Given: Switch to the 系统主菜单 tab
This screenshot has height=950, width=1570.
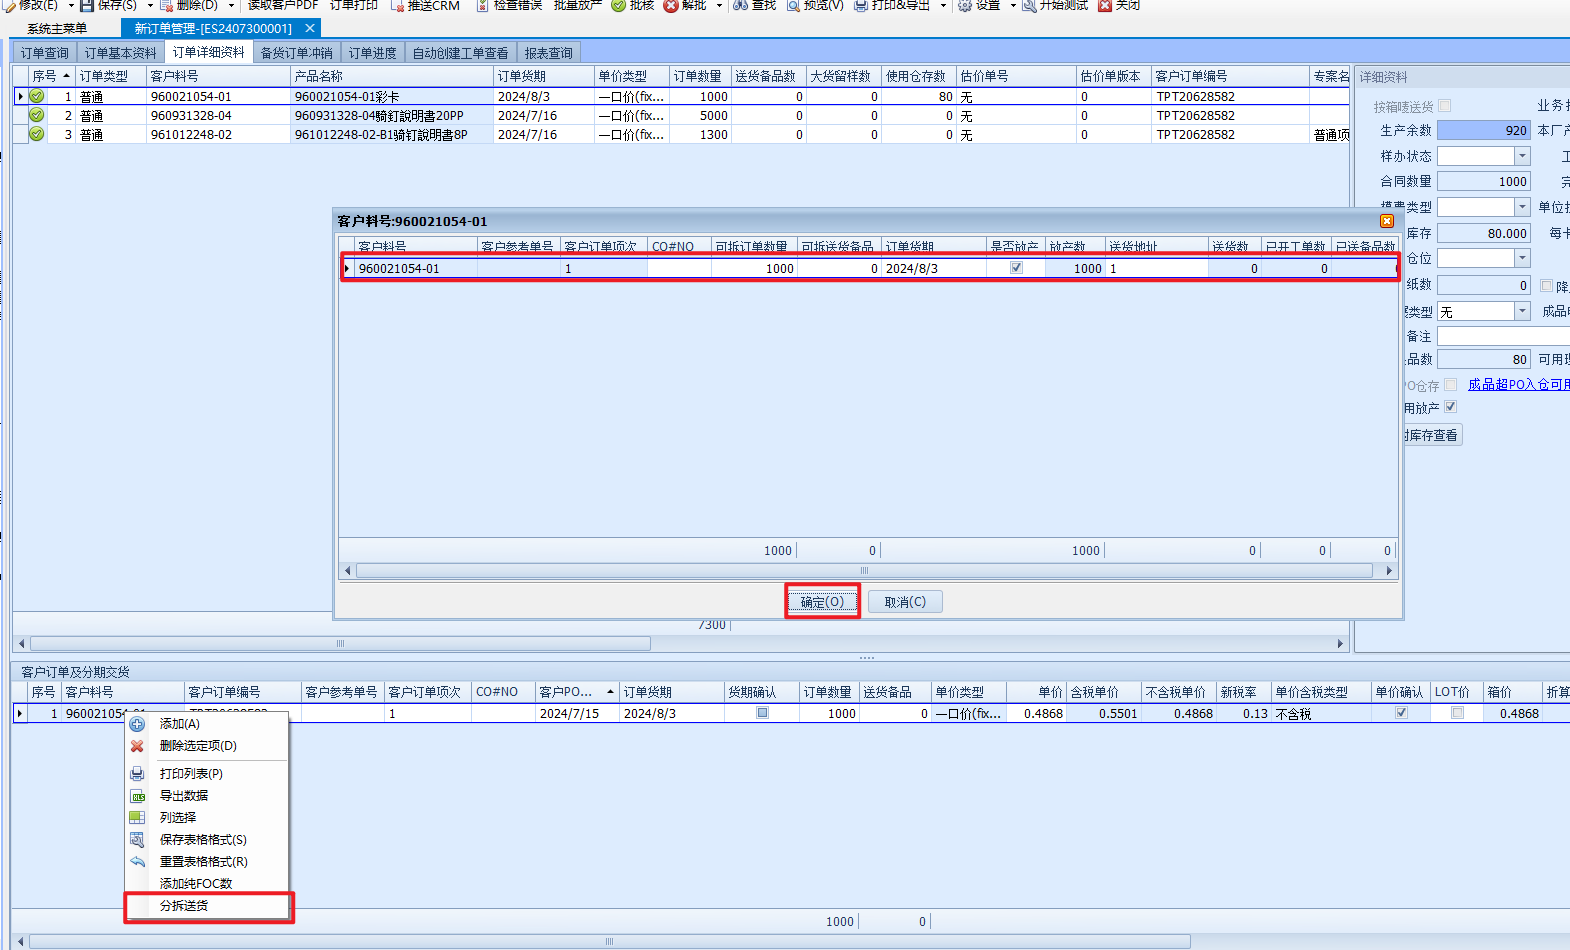Looking at the screenshot, I should [57, 28].
